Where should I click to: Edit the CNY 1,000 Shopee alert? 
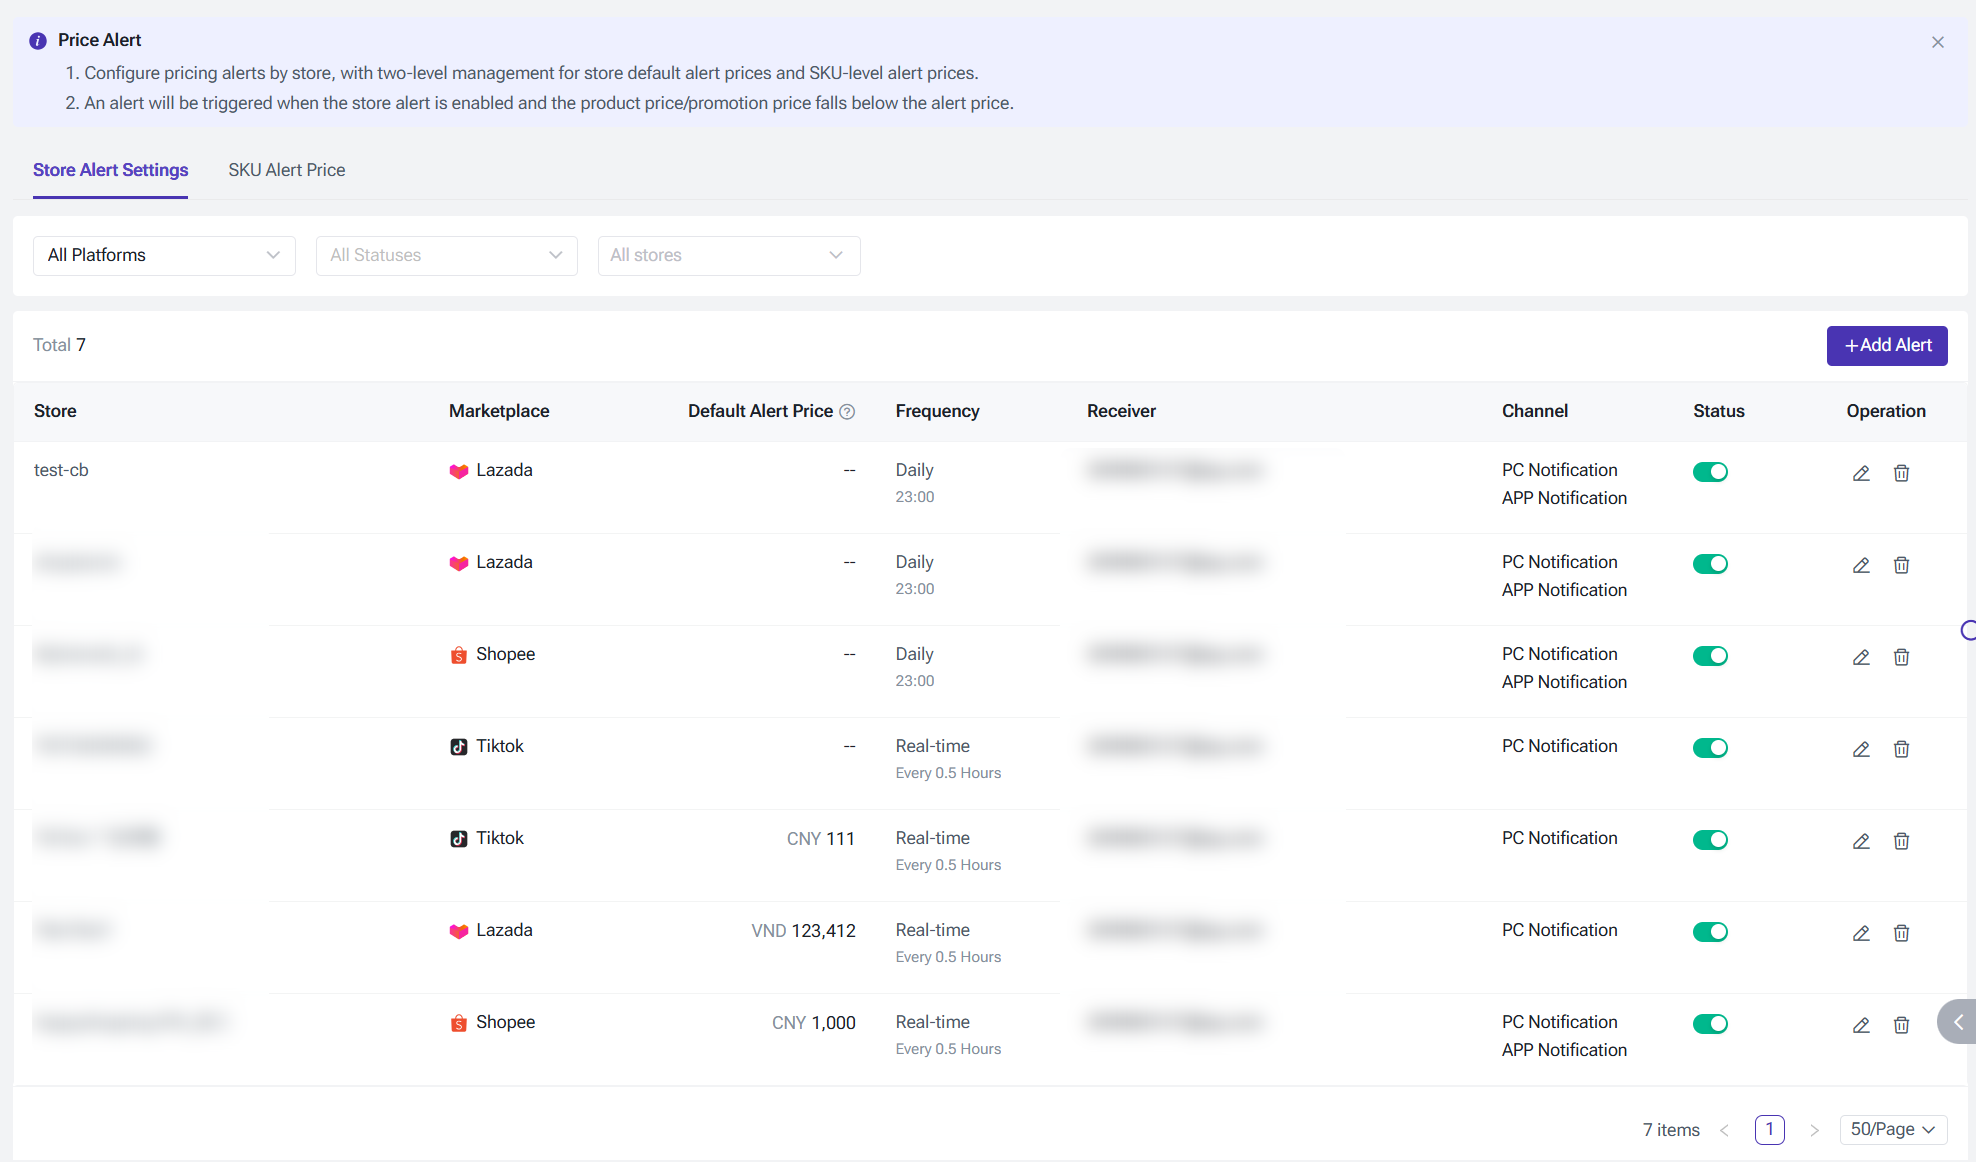(1861, 1025)
